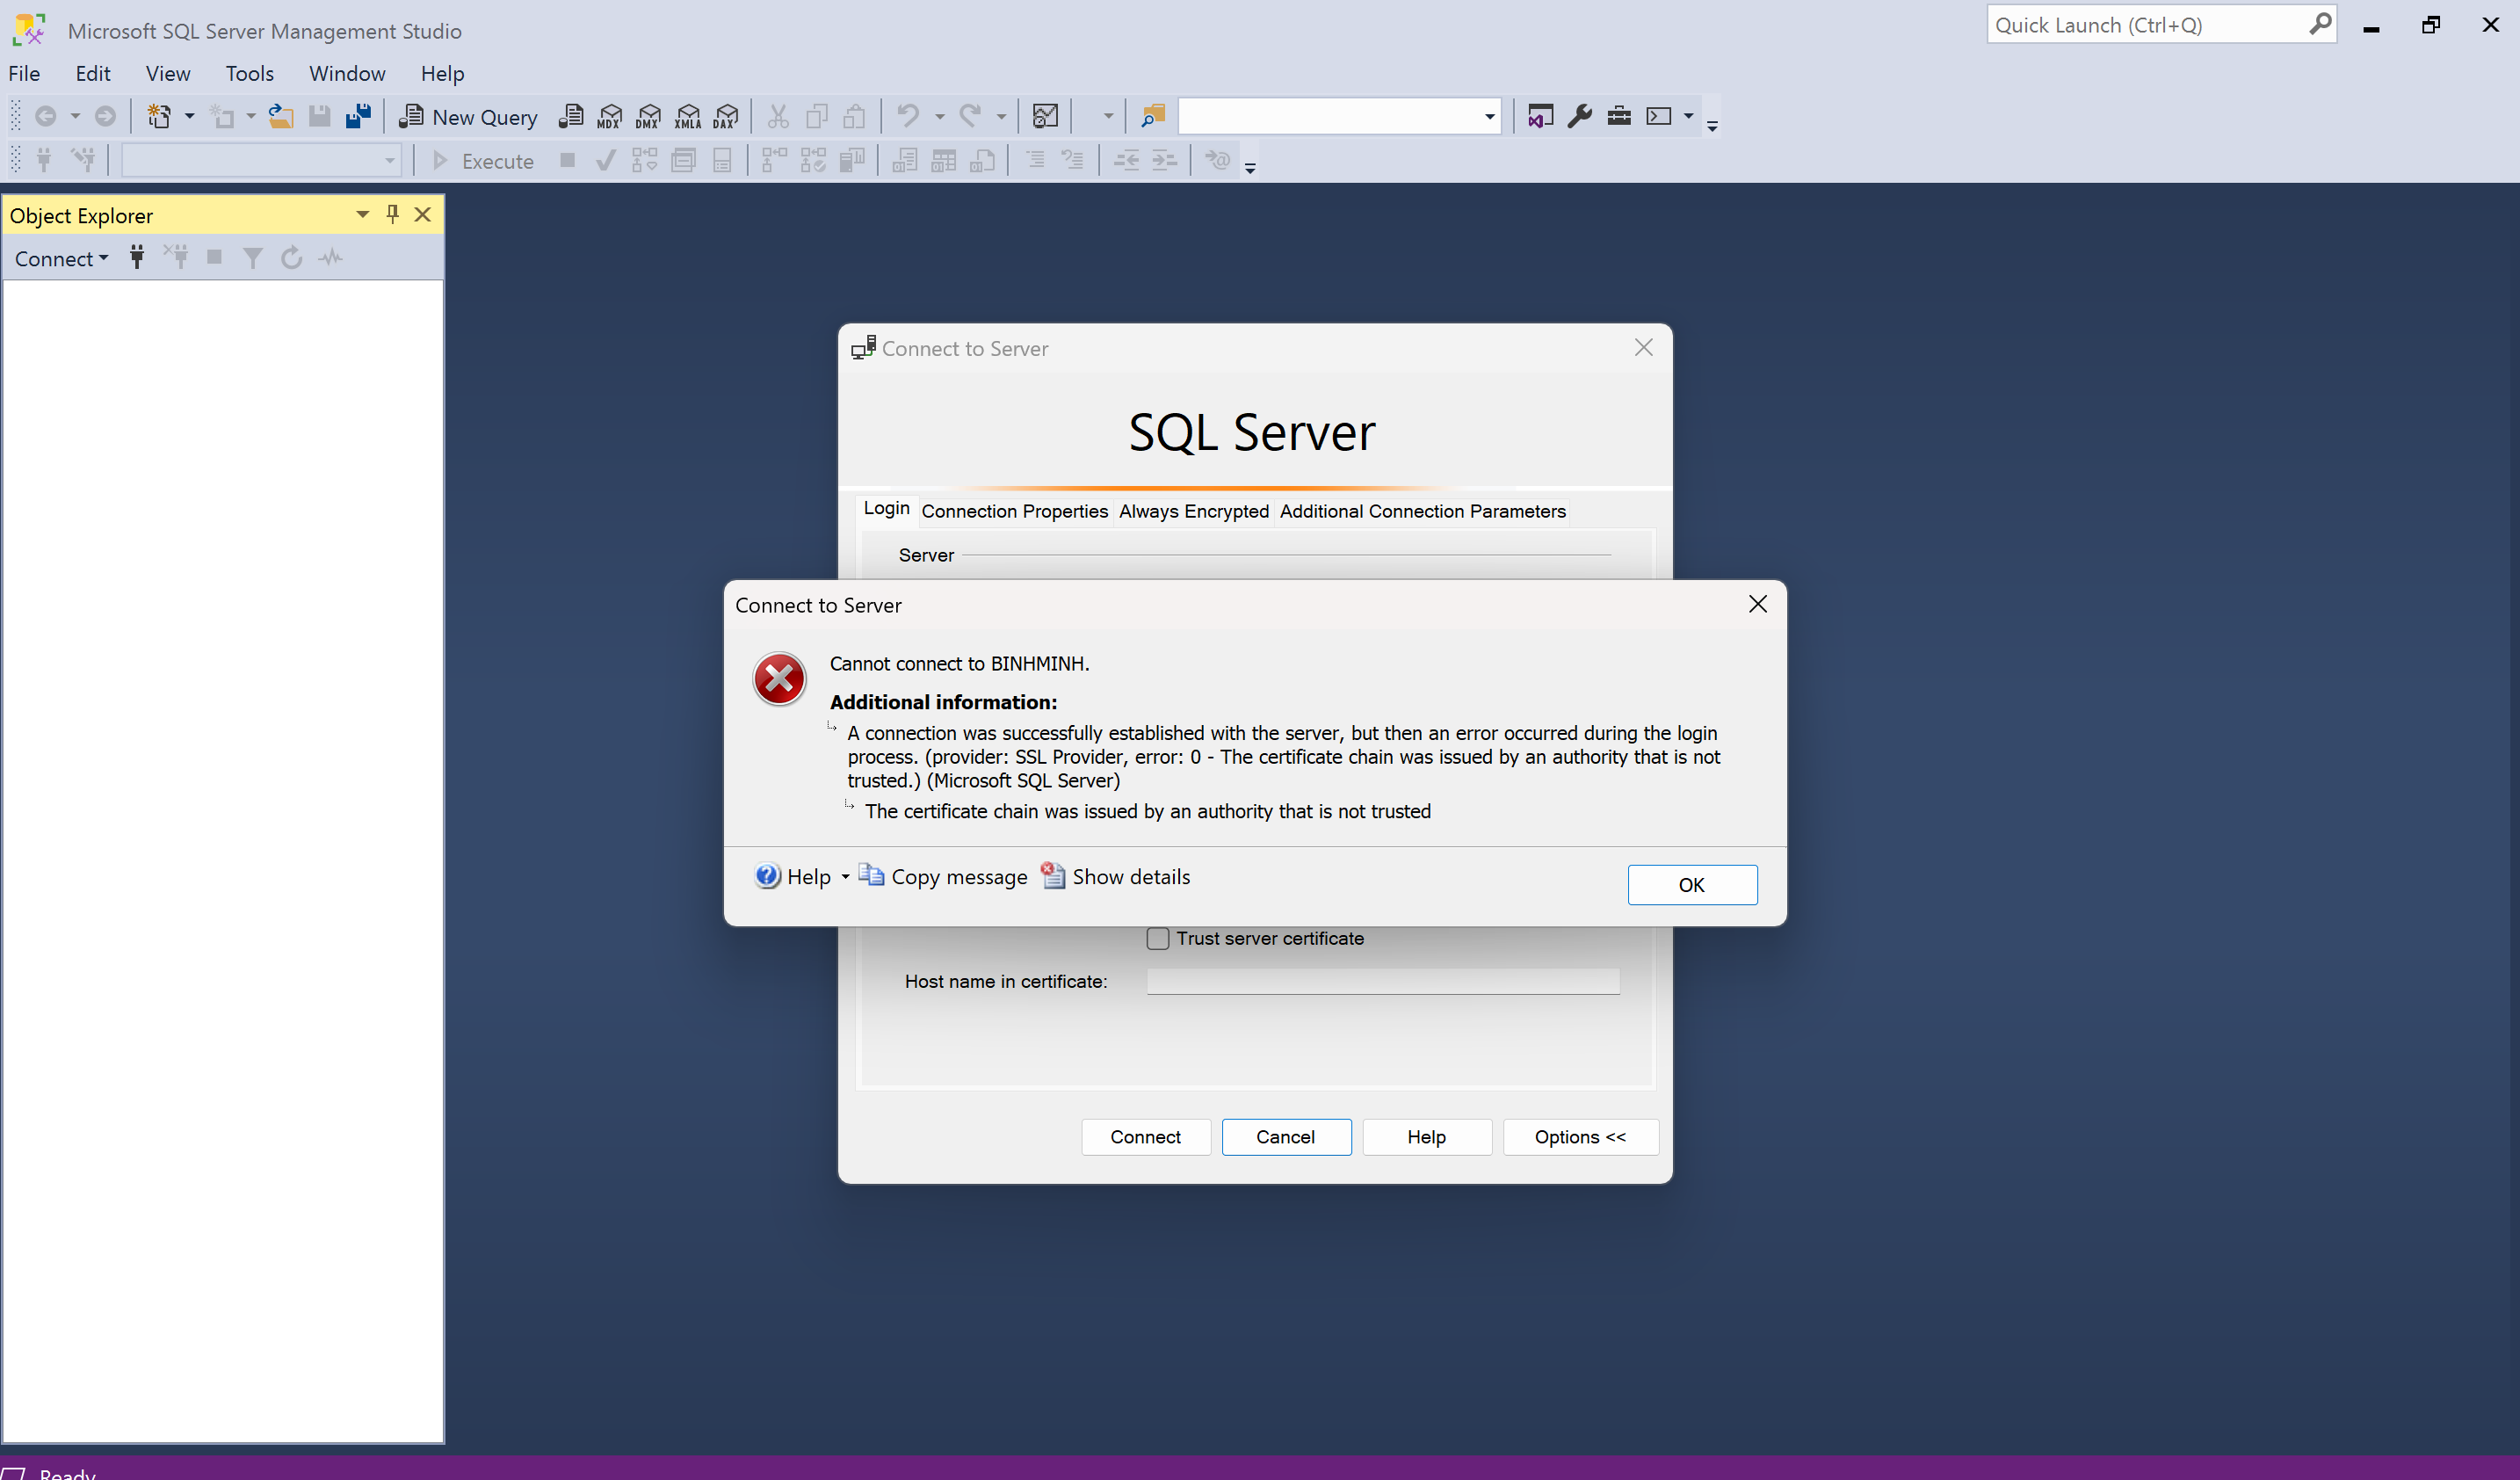Pin the Object Explorer panel
Image resolution: width=2520 pixels, height=1480 pixels.
(x=393, y=214)
